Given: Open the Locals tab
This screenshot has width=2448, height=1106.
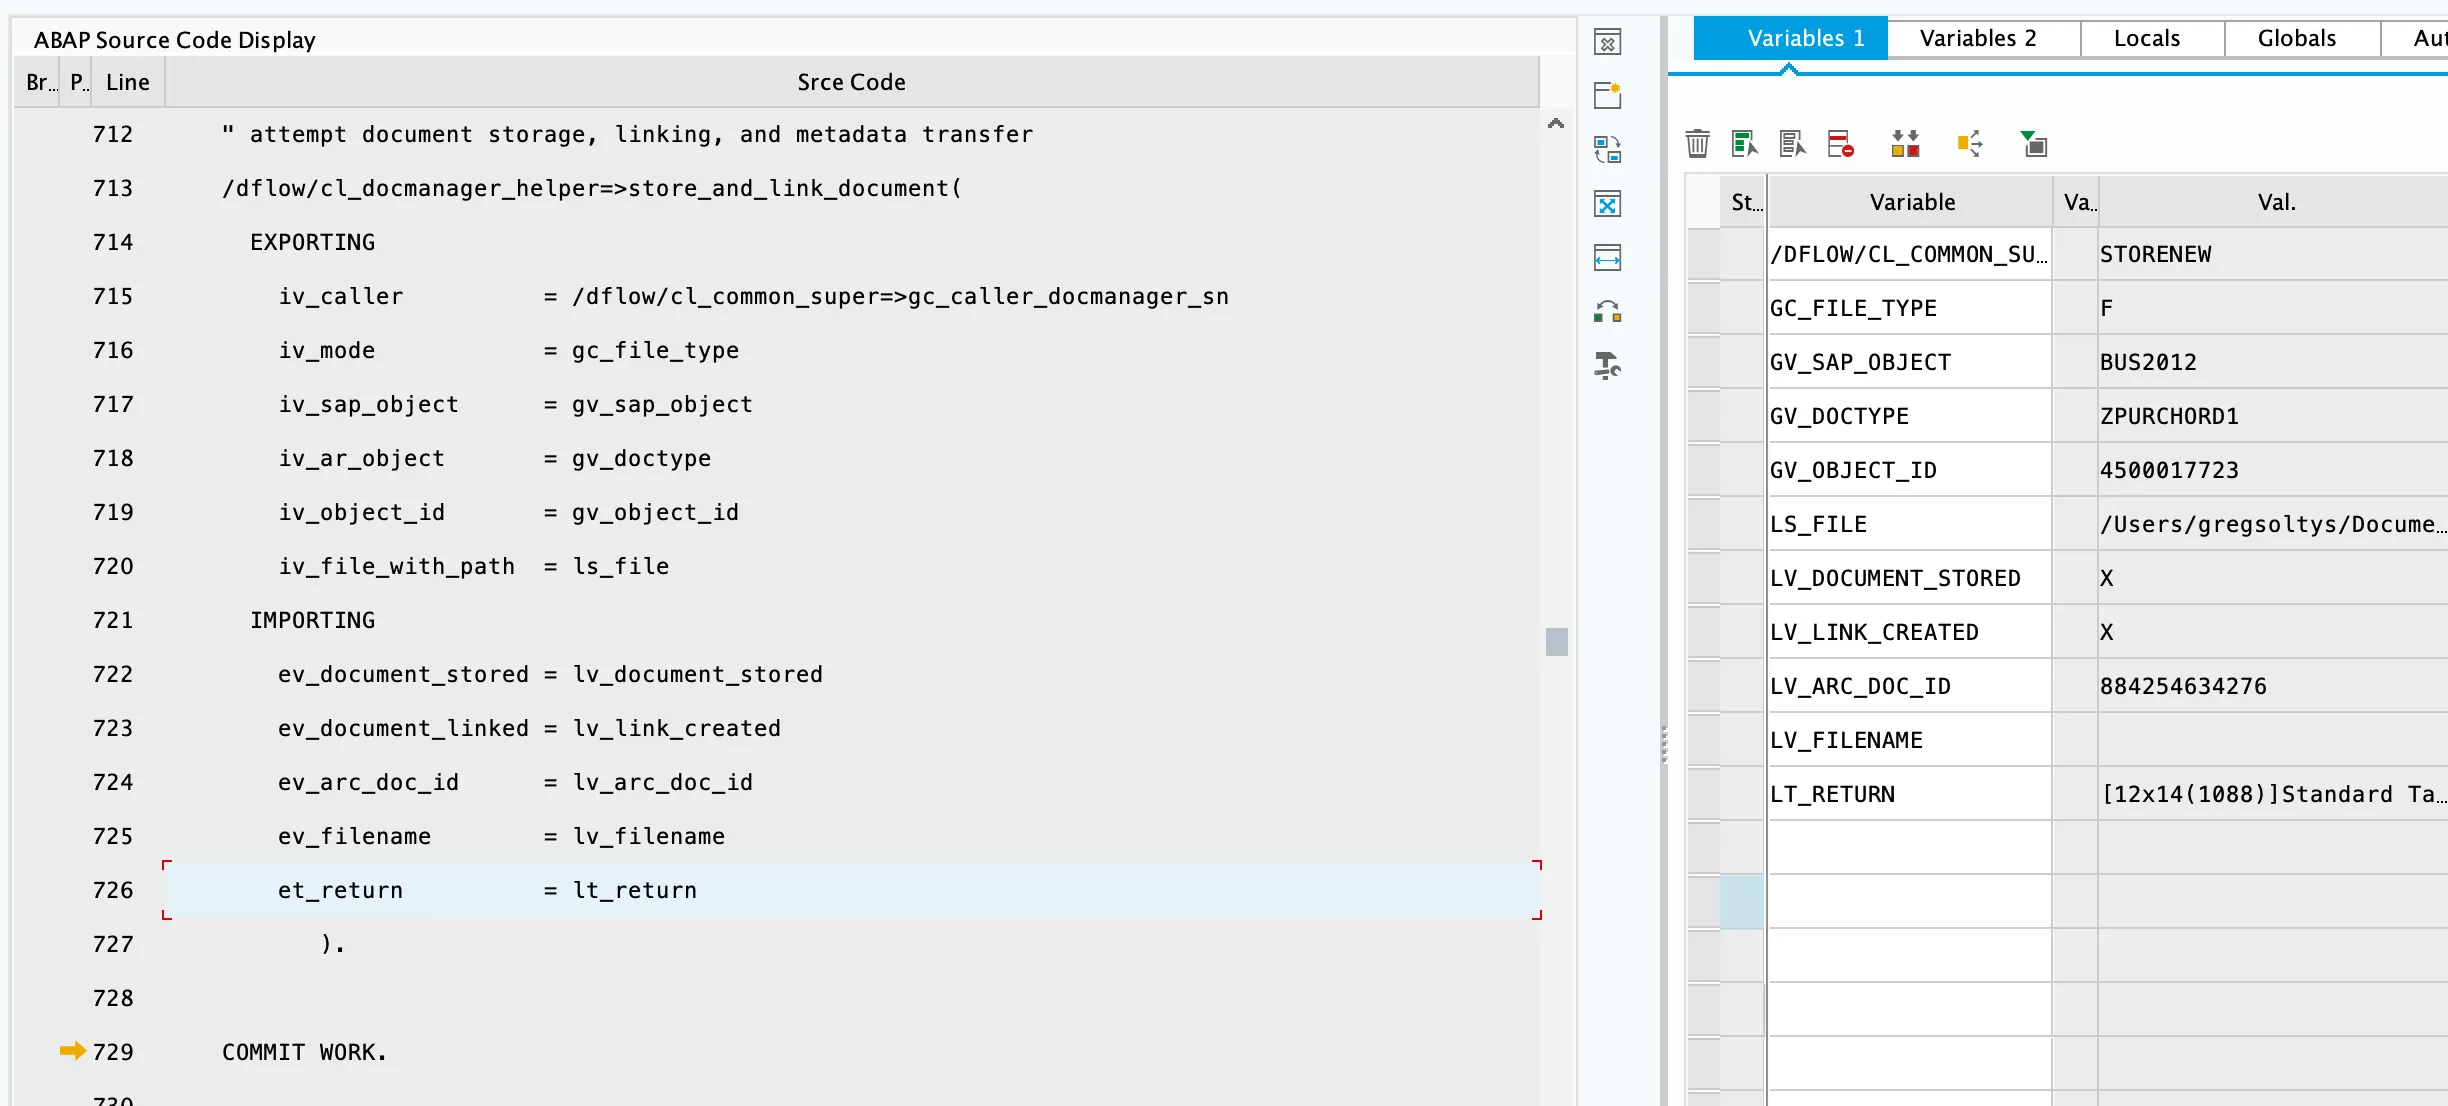Looking at the screenshot, I should click(x=2152, y=38).
